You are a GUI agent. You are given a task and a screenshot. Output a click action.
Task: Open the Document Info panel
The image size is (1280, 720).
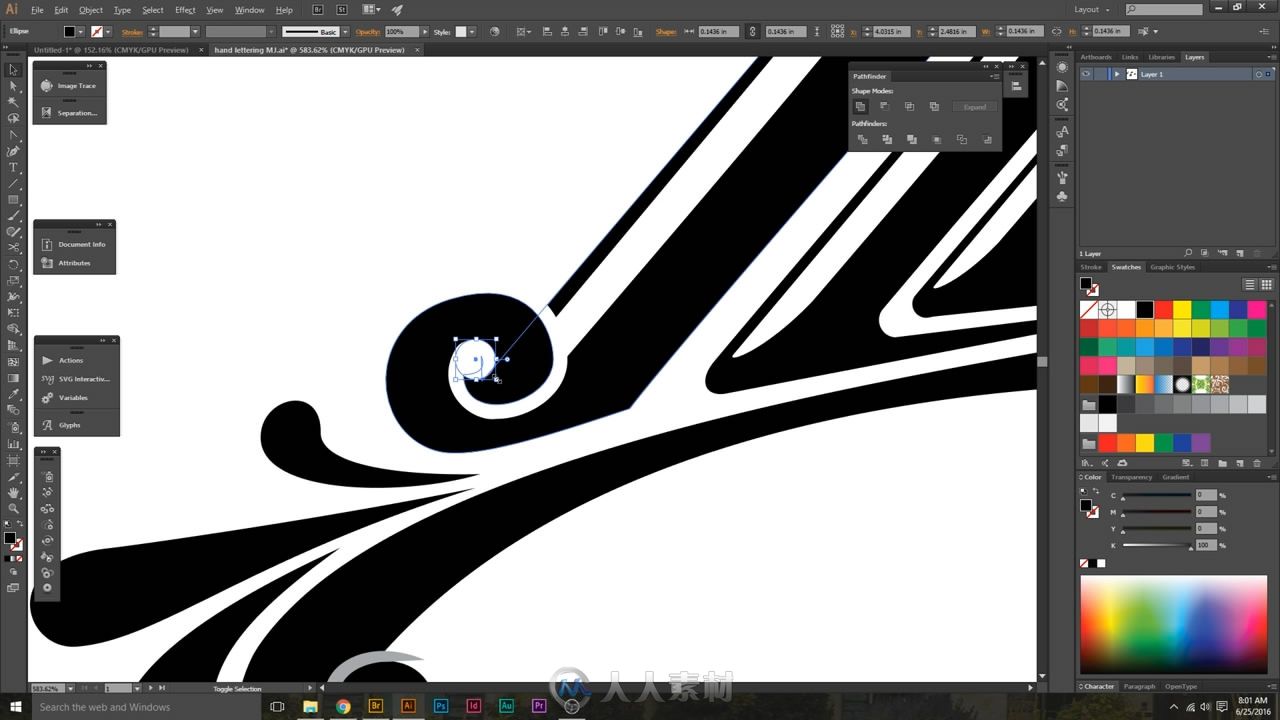point(74,244)
